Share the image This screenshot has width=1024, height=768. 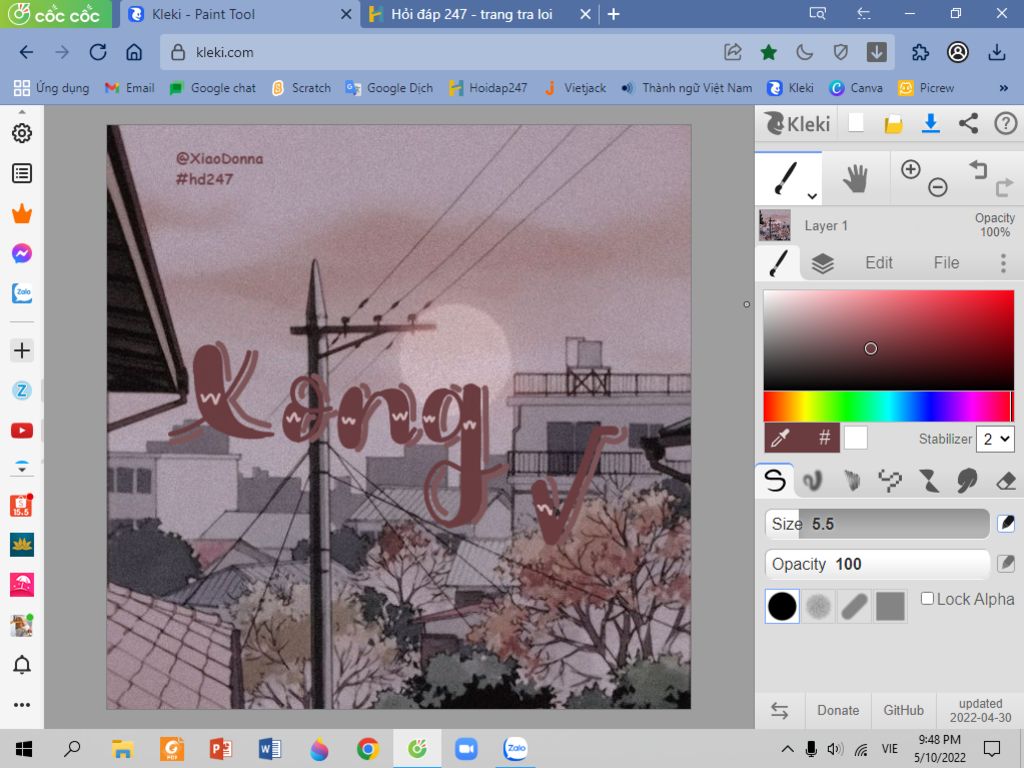[x=968, y=123]
